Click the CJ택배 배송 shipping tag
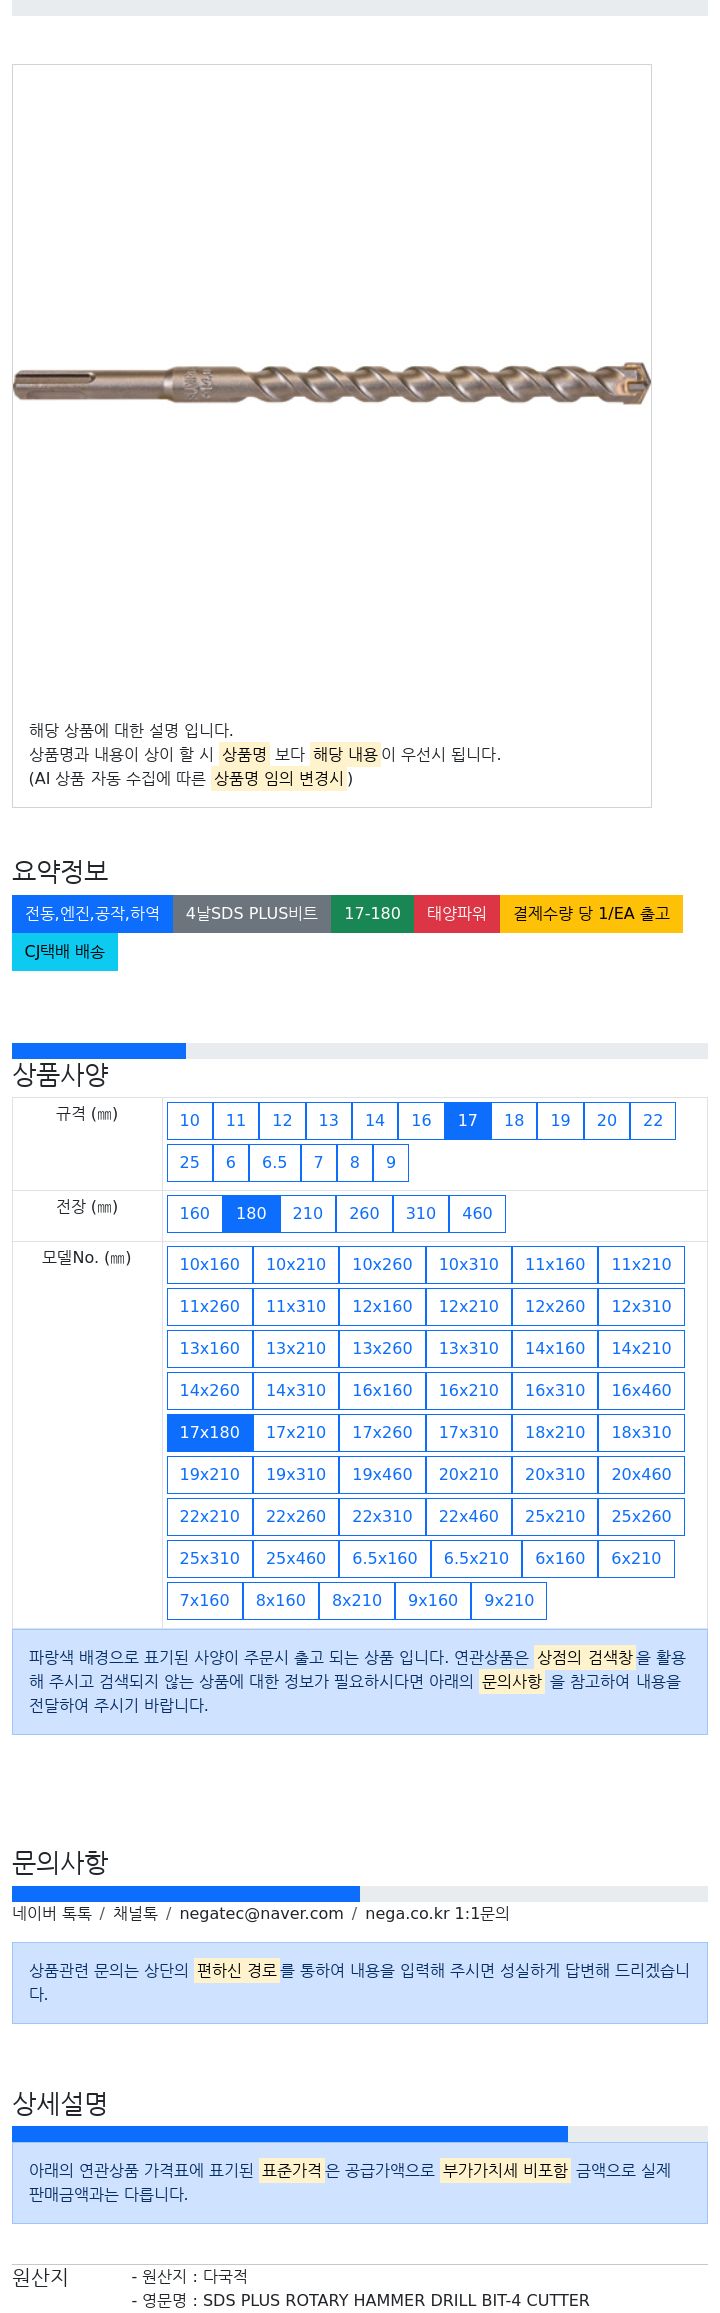 point(65,952)
